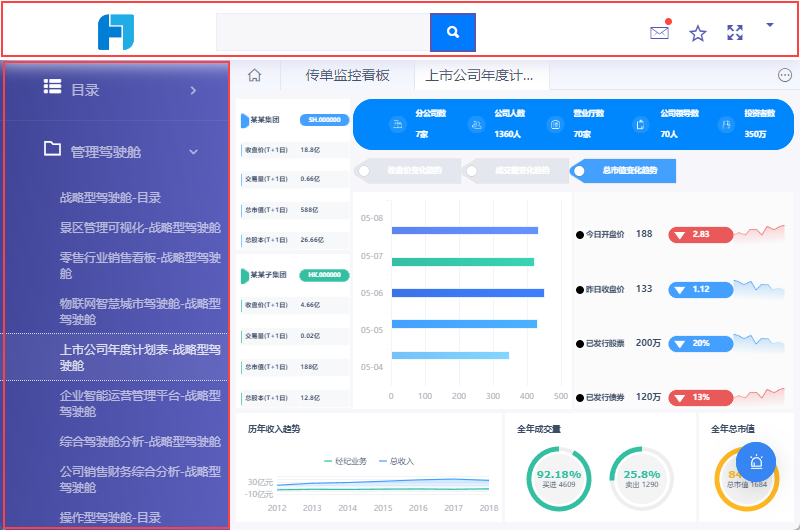Click the 已发行股票 200万 entry
This screenshot has width=800, height=530.
[618, 343]
